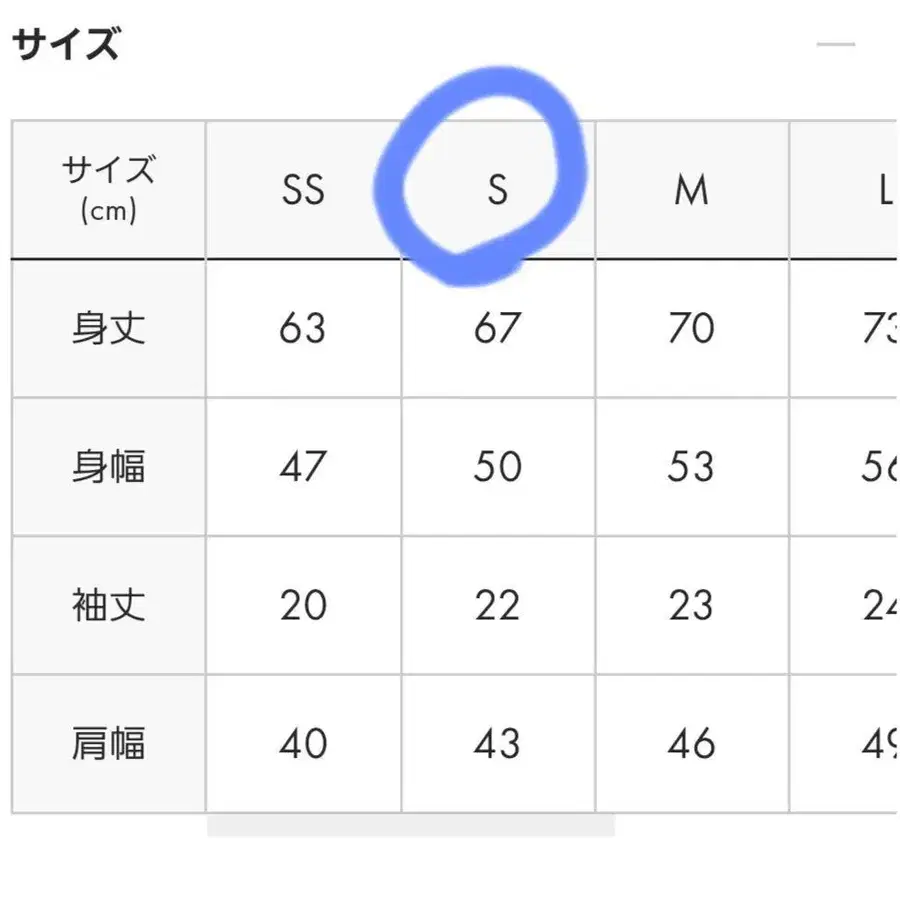
Task: Select the 53 cell in the 身幅 row
Action: coord(691,467)
